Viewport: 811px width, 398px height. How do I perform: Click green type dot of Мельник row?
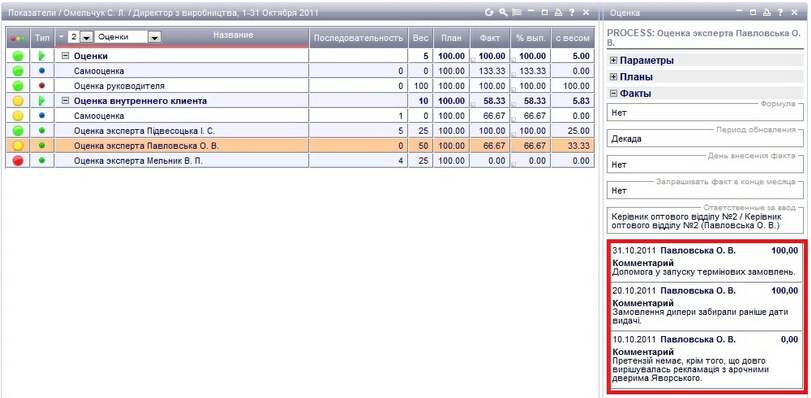pyautogui.click(x=42, y=160)
